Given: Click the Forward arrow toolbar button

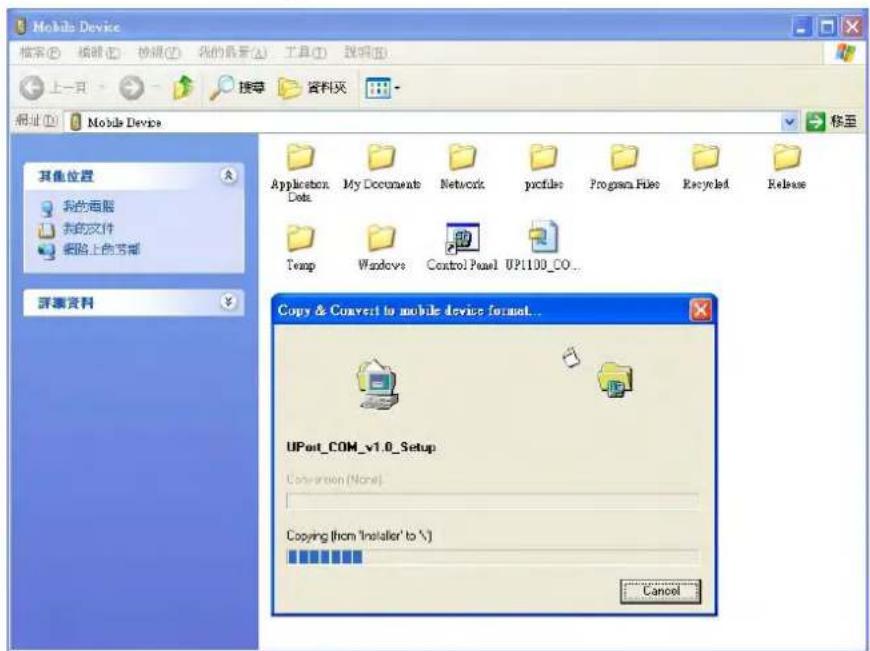Looking at the screenshot, I should click(131, 88).
